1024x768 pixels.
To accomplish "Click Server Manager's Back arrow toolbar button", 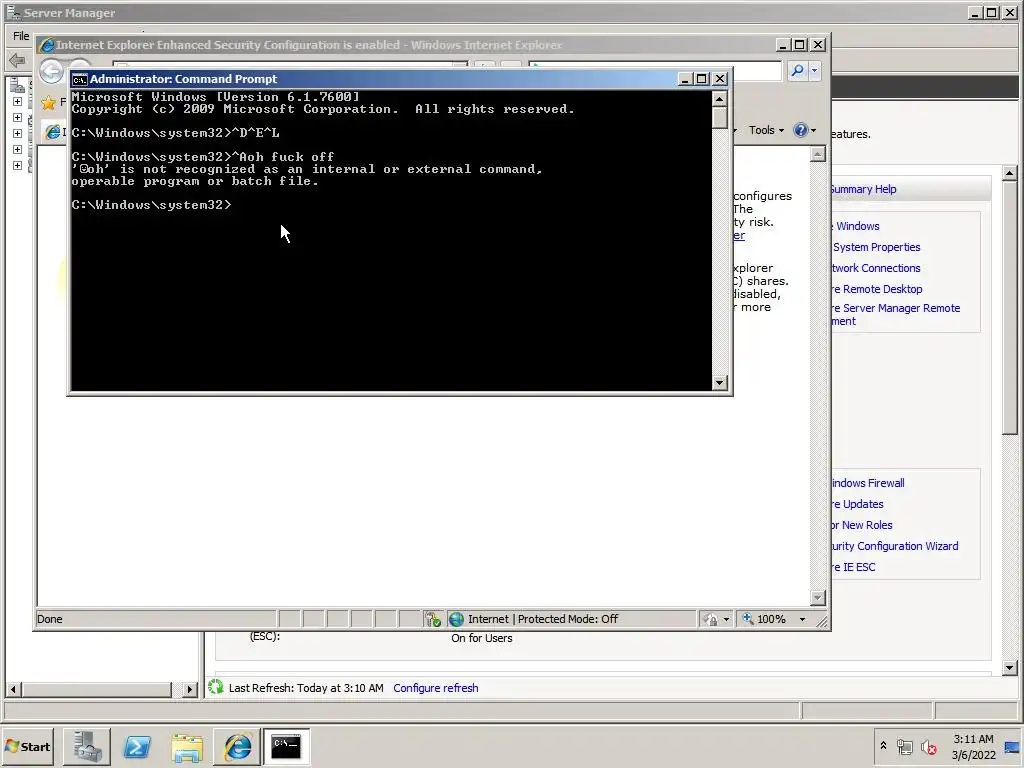I will pyautogui.click(x=18, y=61).
